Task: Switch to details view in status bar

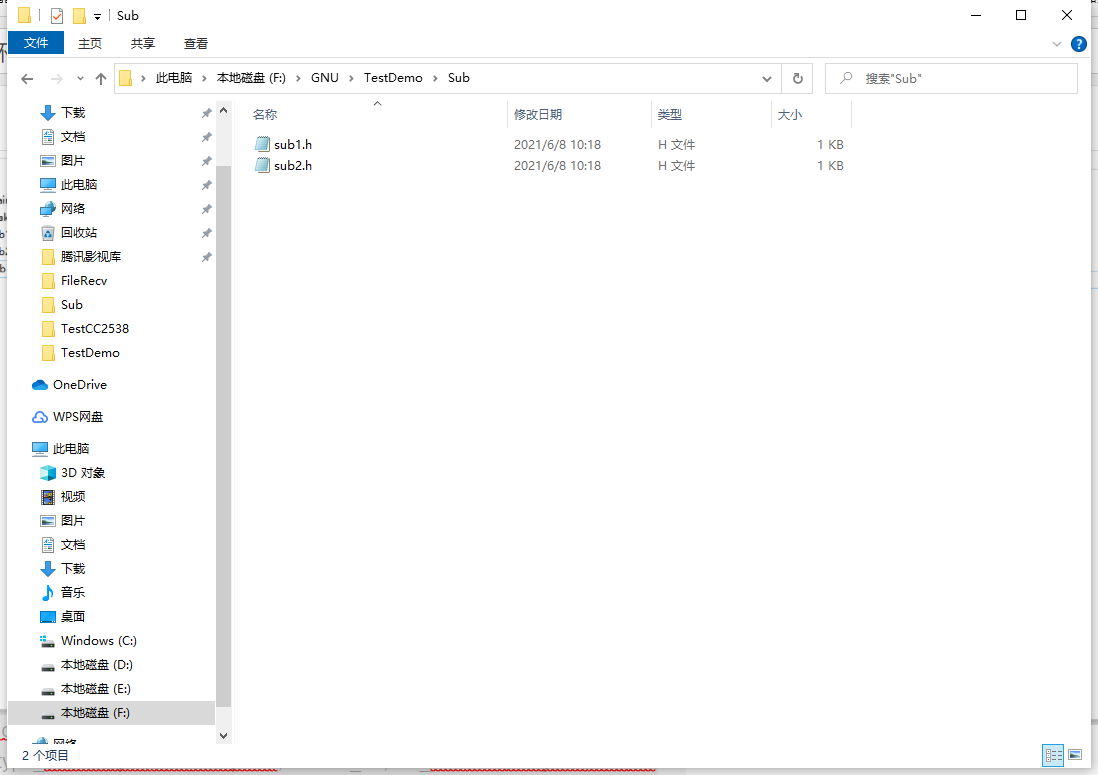Action: (x=1053, y=755)
